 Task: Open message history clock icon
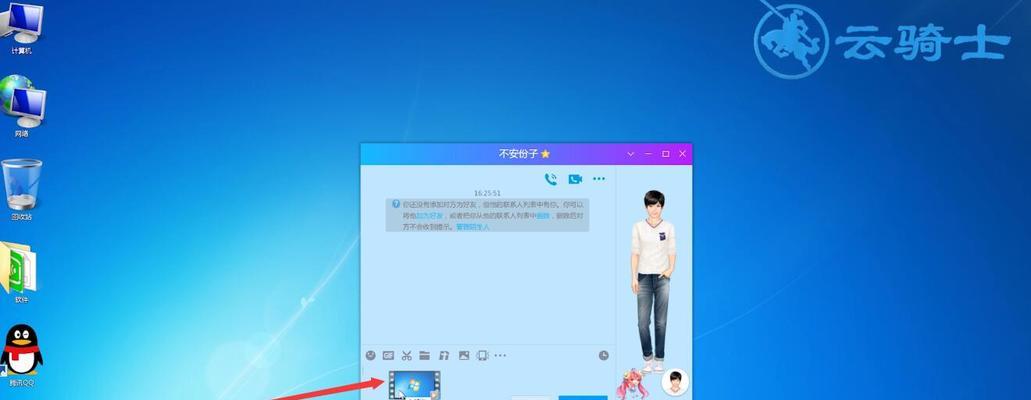click(x=604, y=355)
